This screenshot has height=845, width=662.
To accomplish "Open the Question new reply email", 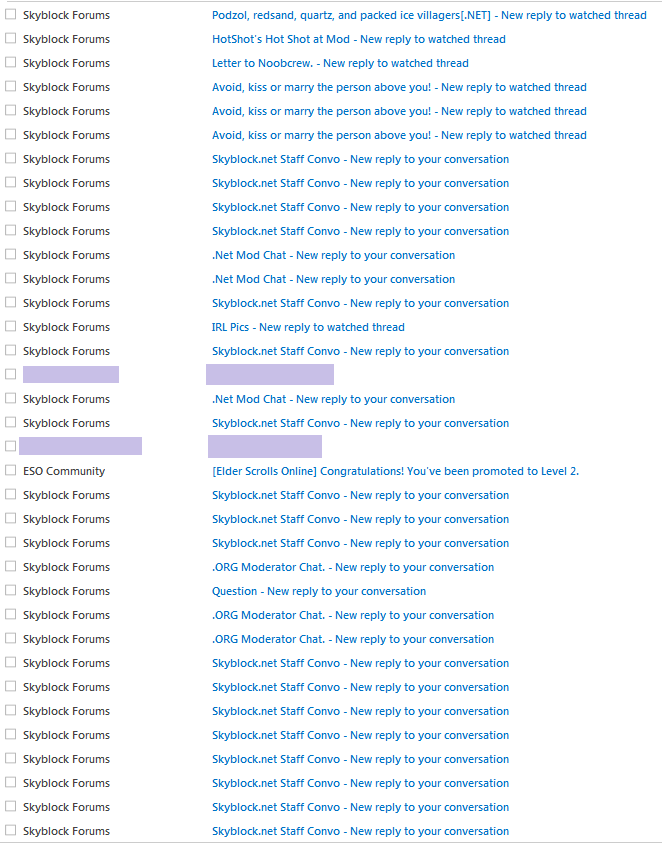I will [319, 591].
